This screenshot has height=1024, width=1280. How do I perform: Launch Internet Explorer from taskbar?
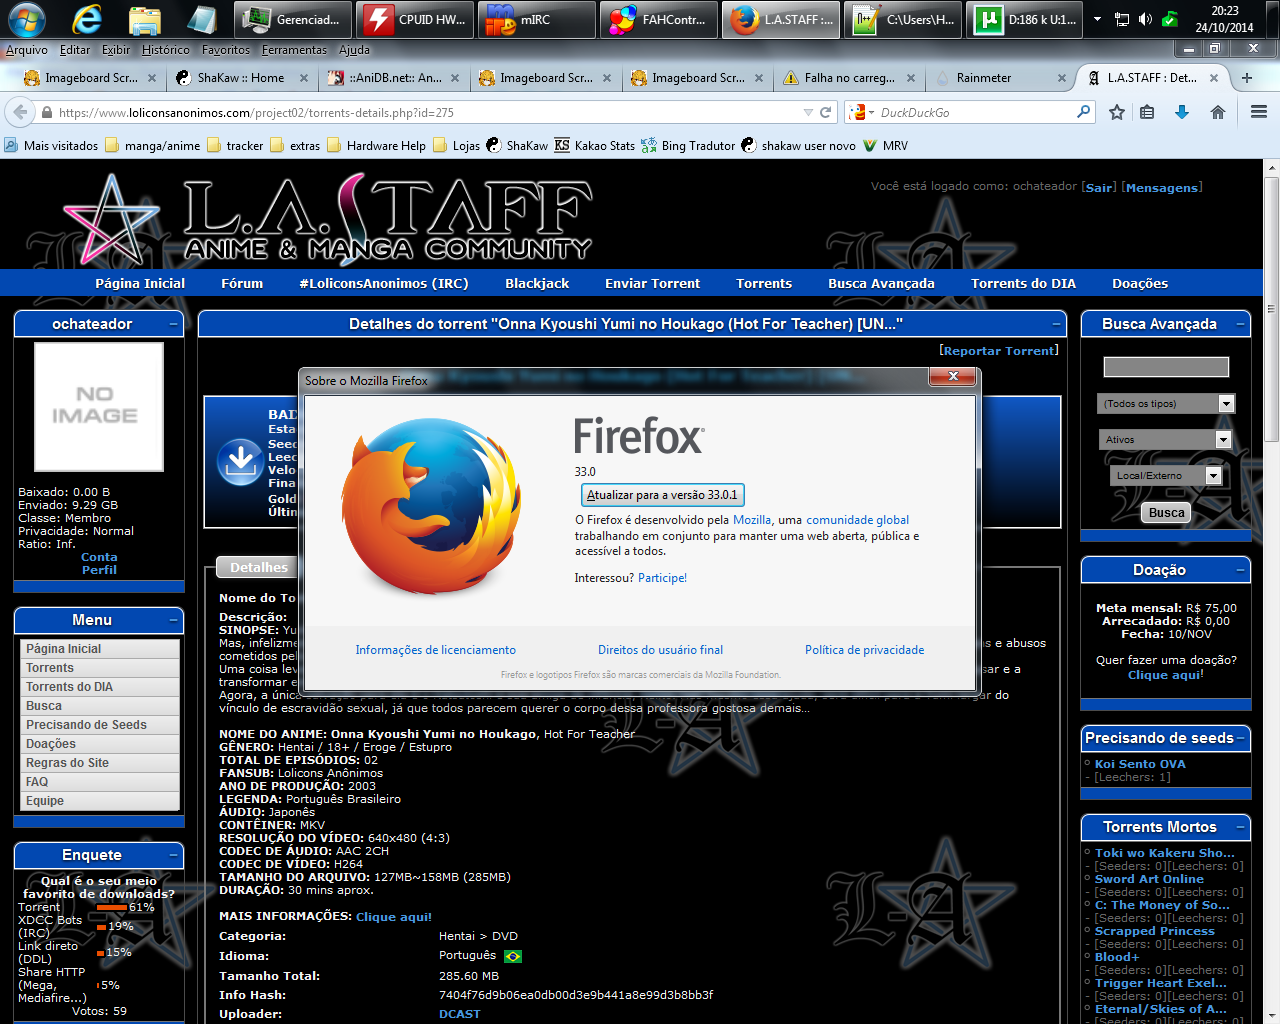pyautogui.click(x=88, y=19)
